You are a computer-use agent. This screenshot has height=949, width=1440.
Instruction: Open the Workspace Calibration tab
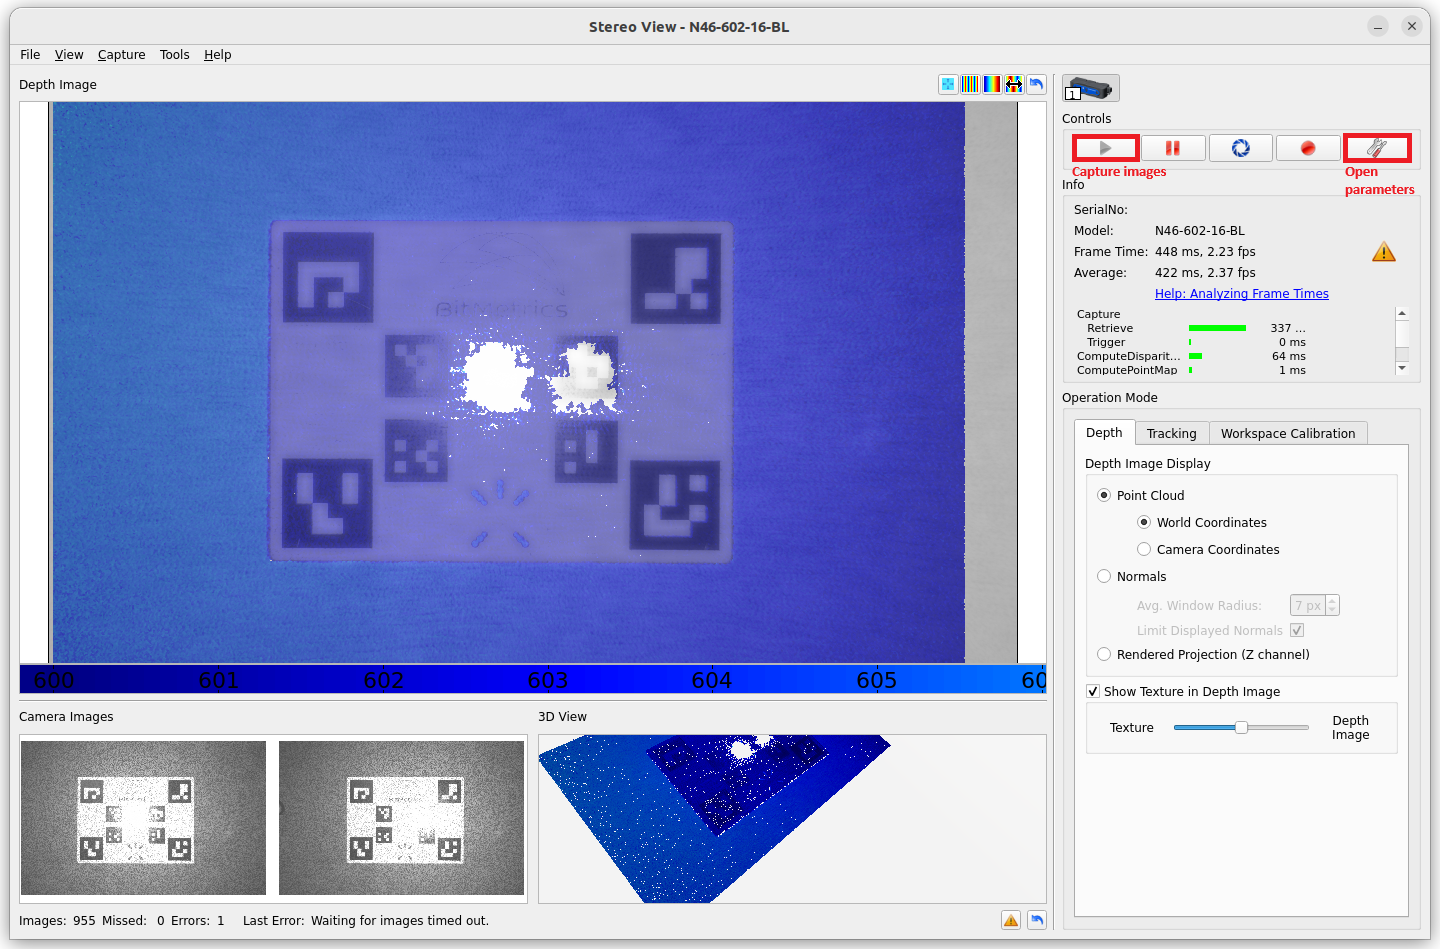click(x=1288, y=433)
